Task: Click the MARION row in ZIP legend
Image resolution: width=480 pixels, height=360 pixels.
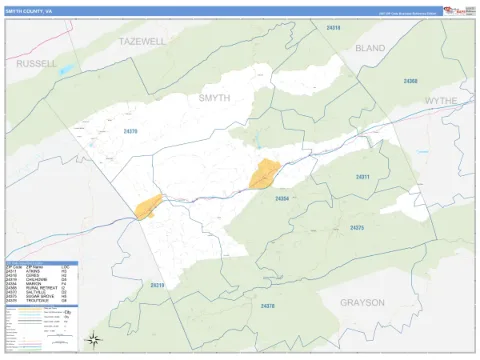Action: pyautogui.click(x=36, y=284)
